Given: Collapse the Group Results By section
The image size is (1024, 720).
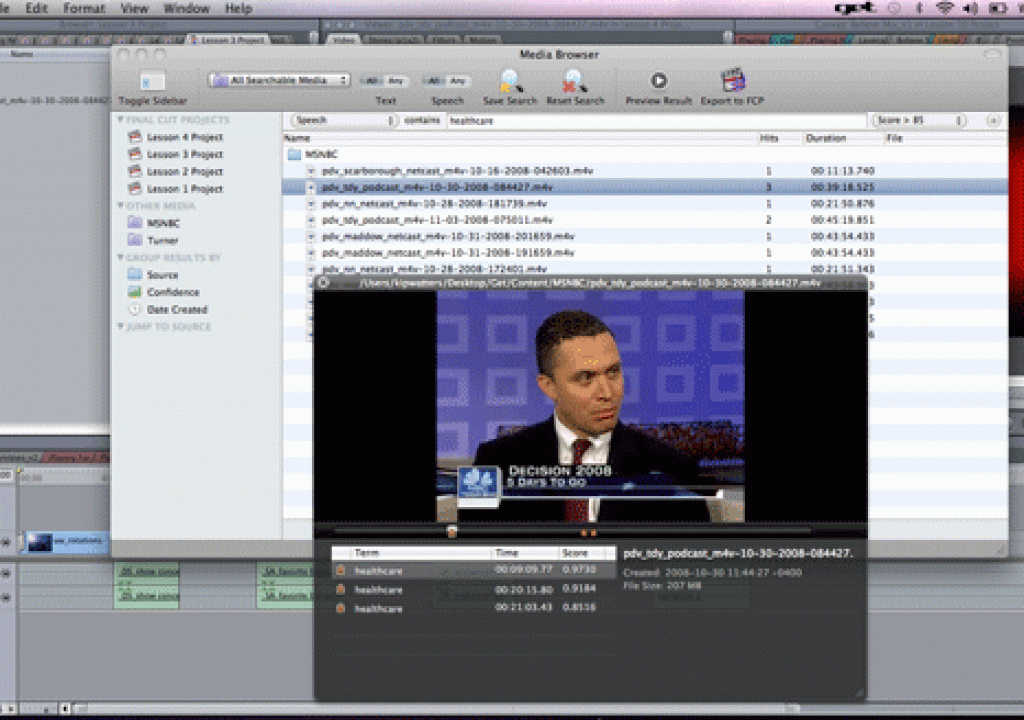Looking at the screenshot, I should click(x=120, y=257).
